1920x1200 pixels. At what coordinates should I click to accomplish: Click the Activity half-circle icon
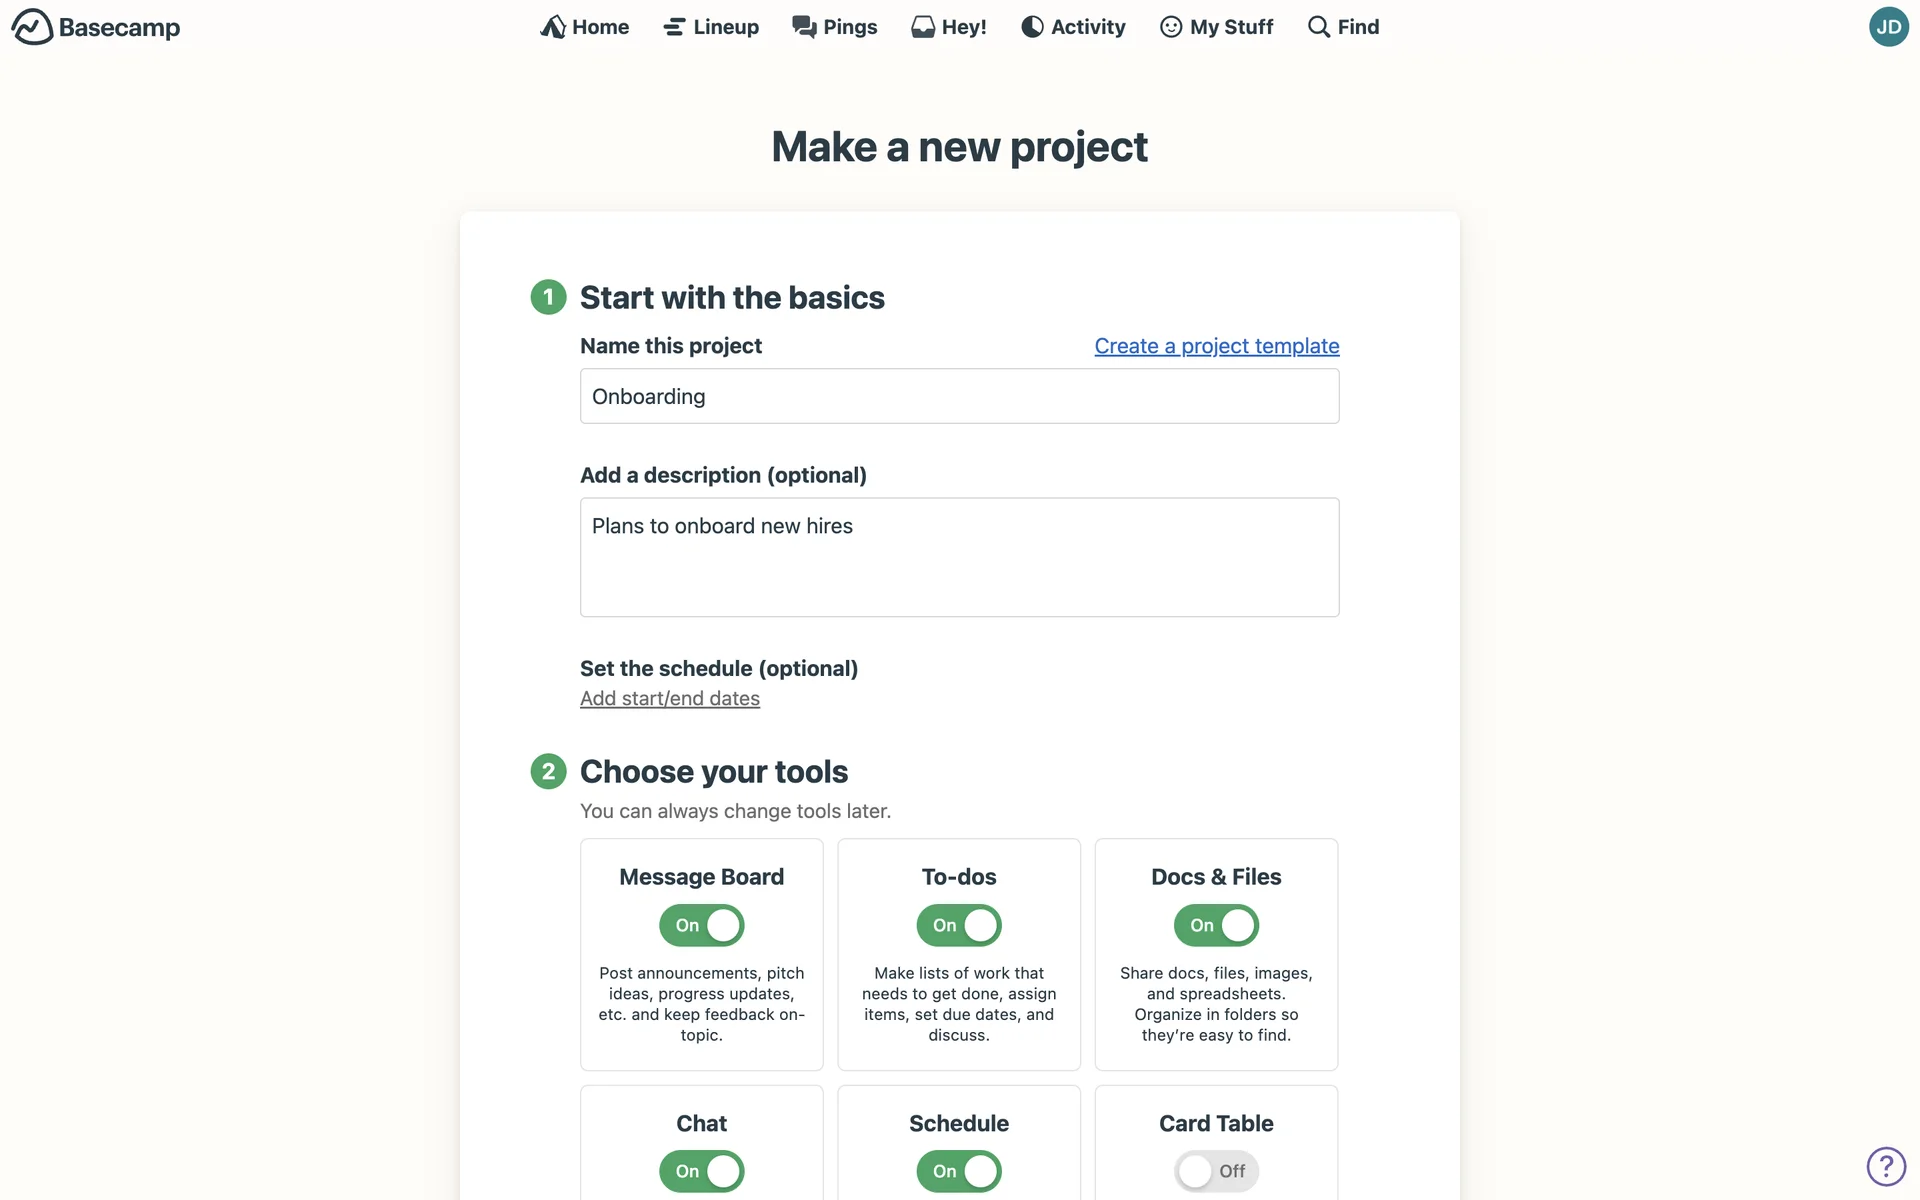[1032, 27]
